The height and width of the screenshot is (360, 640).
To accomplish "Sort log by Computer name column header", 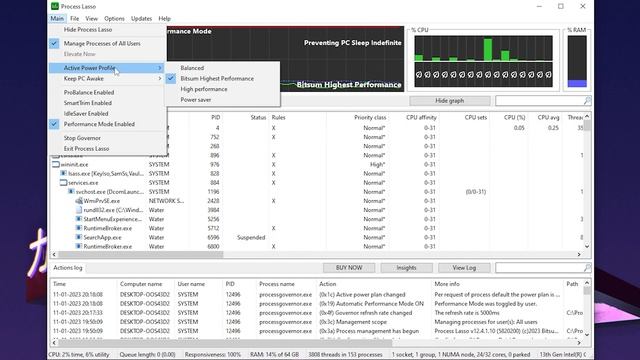I will tap(141, 284).
